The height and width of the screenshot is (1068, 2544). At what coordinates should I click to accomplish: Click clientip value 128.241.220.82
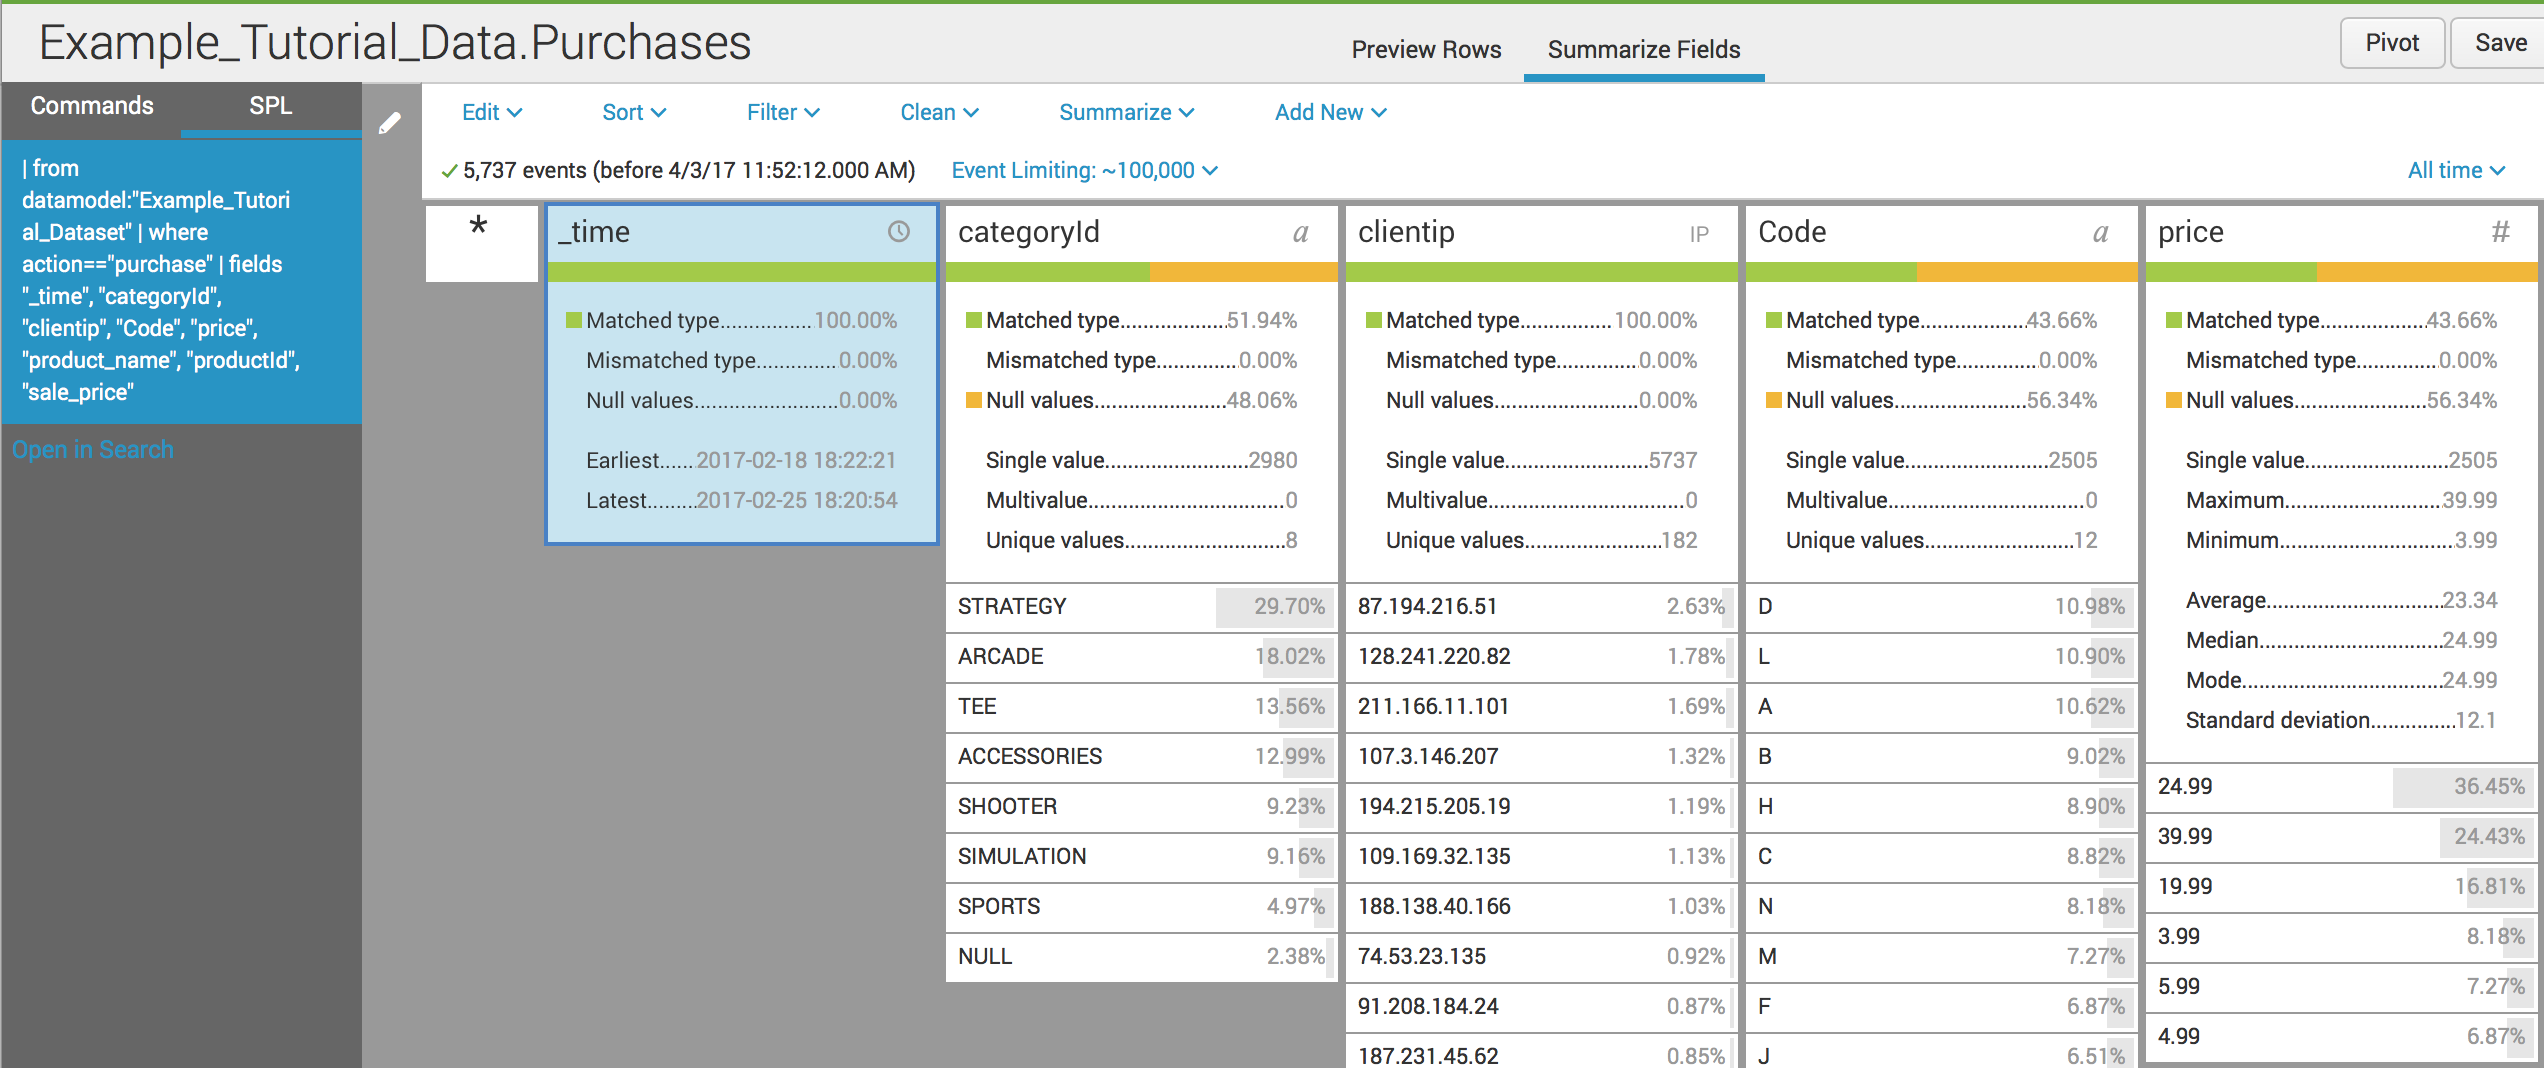point(1541,657)
